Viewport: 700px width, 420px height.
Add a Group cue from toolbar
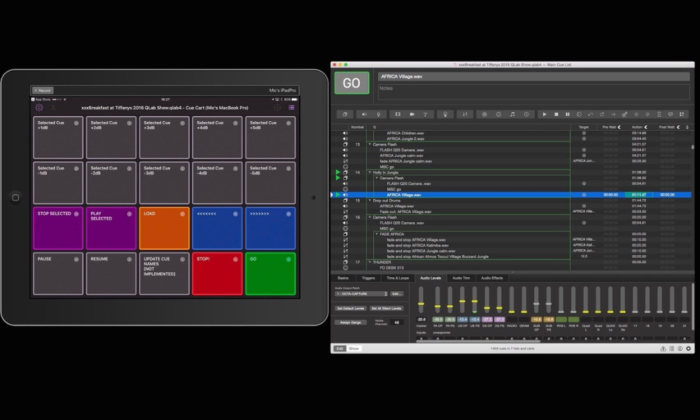[x=345, y=114]
